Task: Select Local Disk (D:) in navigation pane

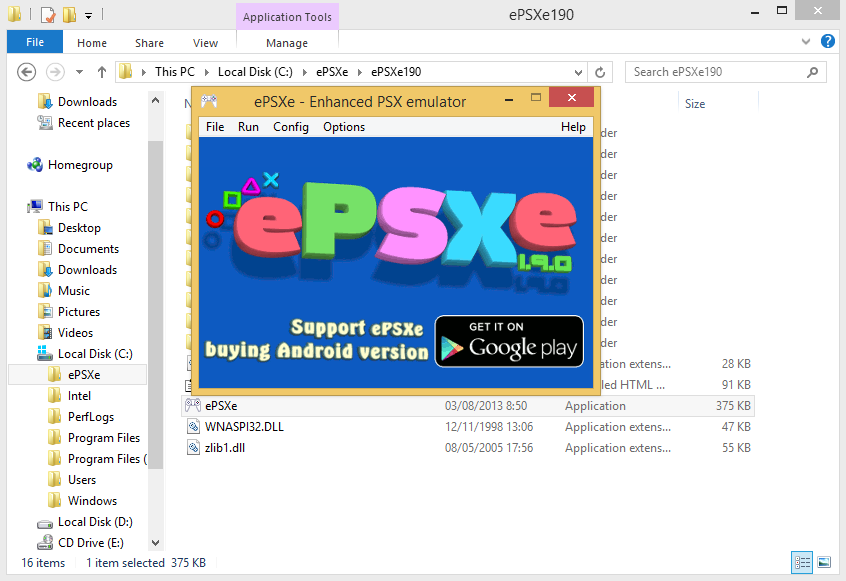Action: [x=95, y=522]
